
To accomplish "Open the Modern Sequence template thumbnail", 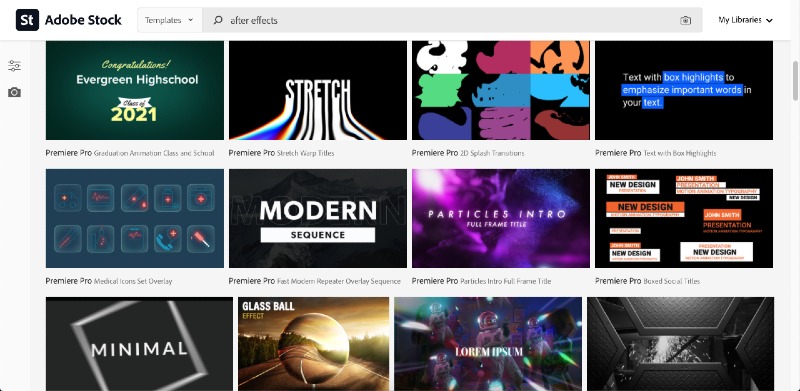I will (x=318, y=218).
